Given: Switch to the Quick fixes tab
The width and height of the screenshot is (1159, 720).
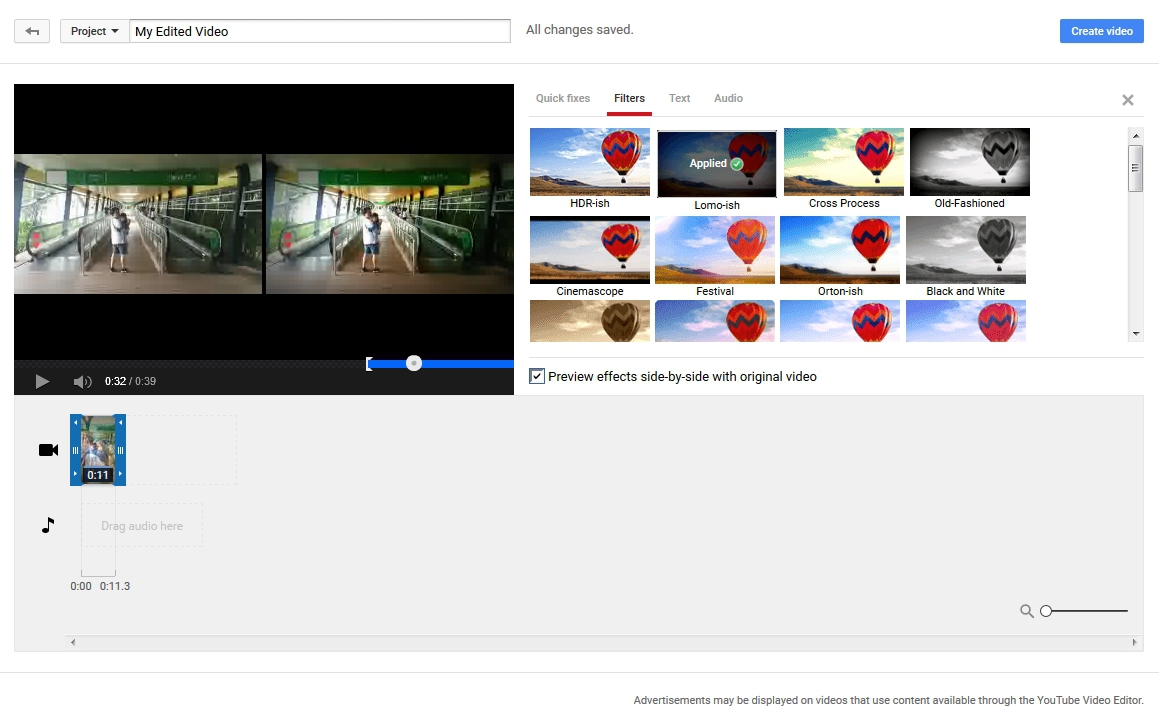Looking at the screenshot, I should coord(563,98).
